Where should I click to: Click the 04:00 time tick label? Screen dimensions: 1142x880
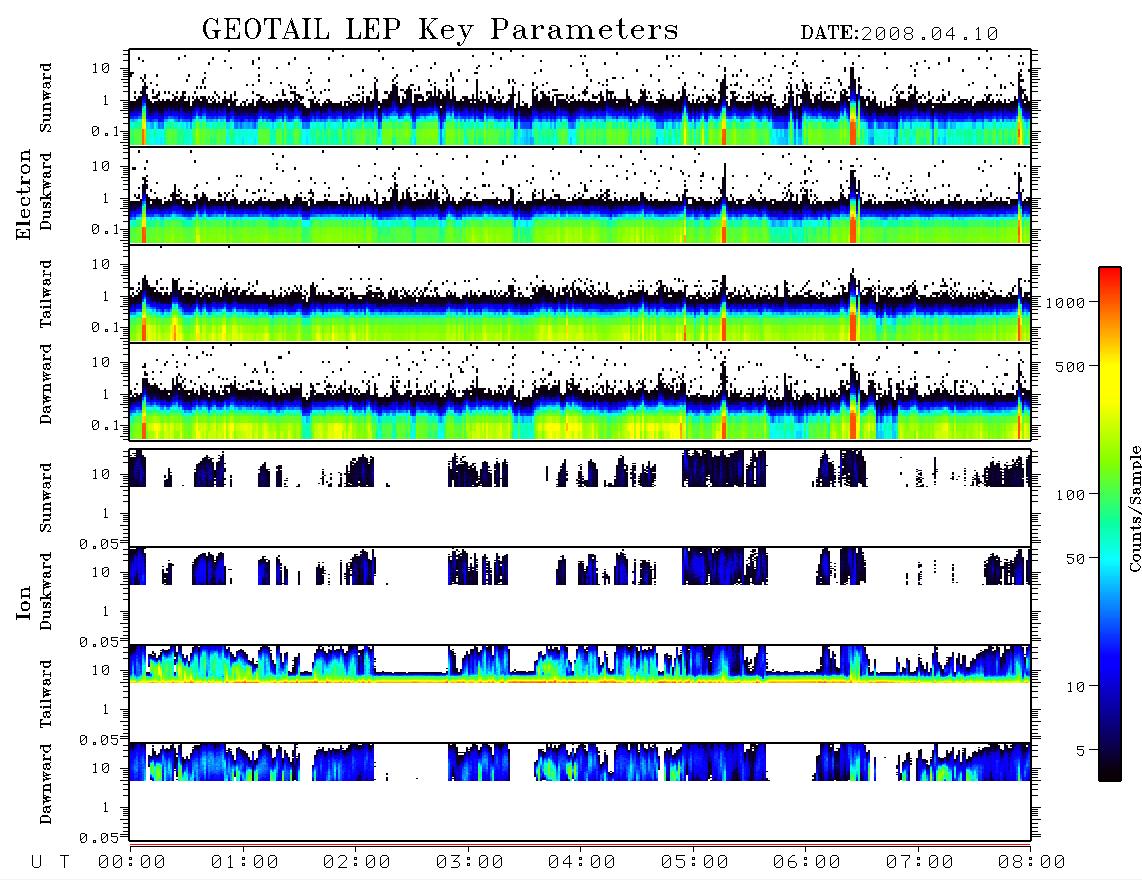click(x=582, y=862)
